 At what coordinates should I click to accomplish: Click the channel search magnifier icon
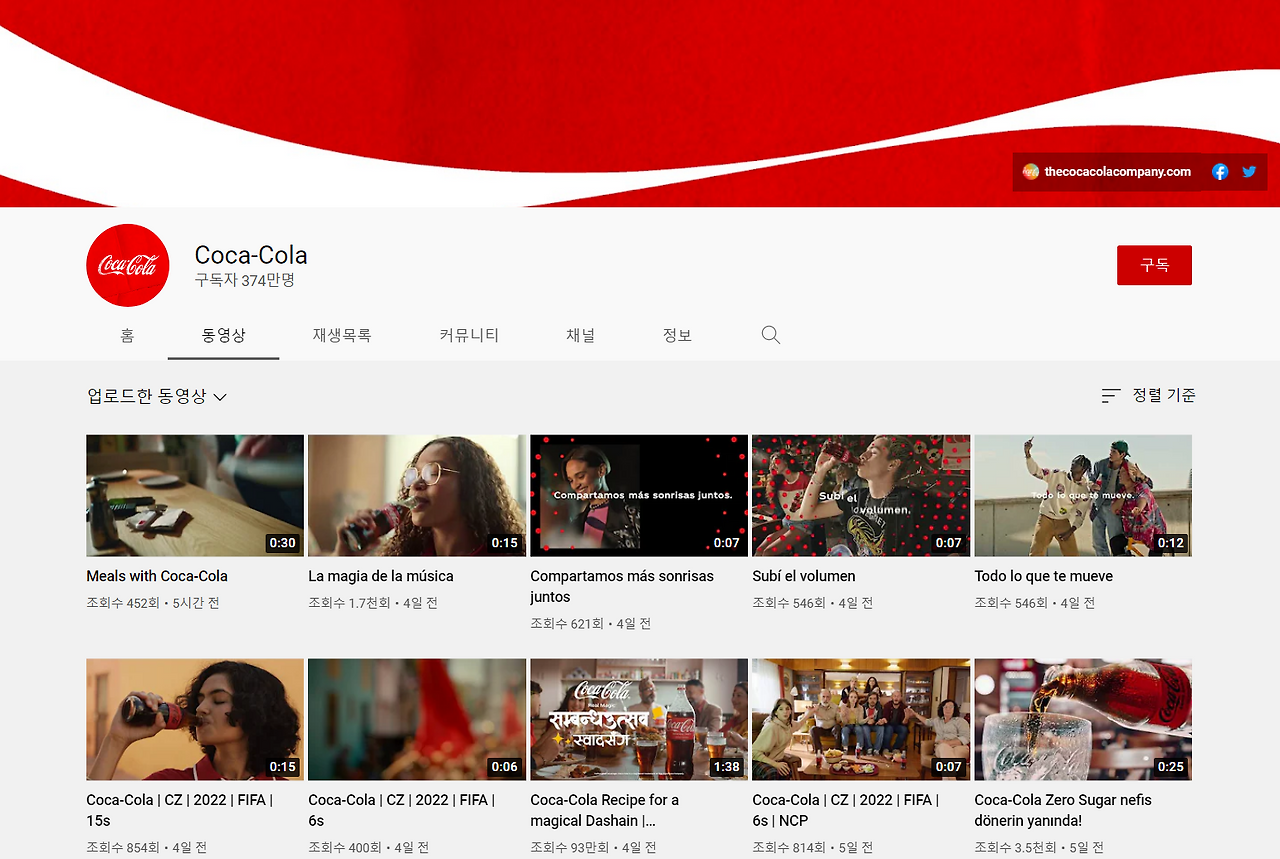770,335
